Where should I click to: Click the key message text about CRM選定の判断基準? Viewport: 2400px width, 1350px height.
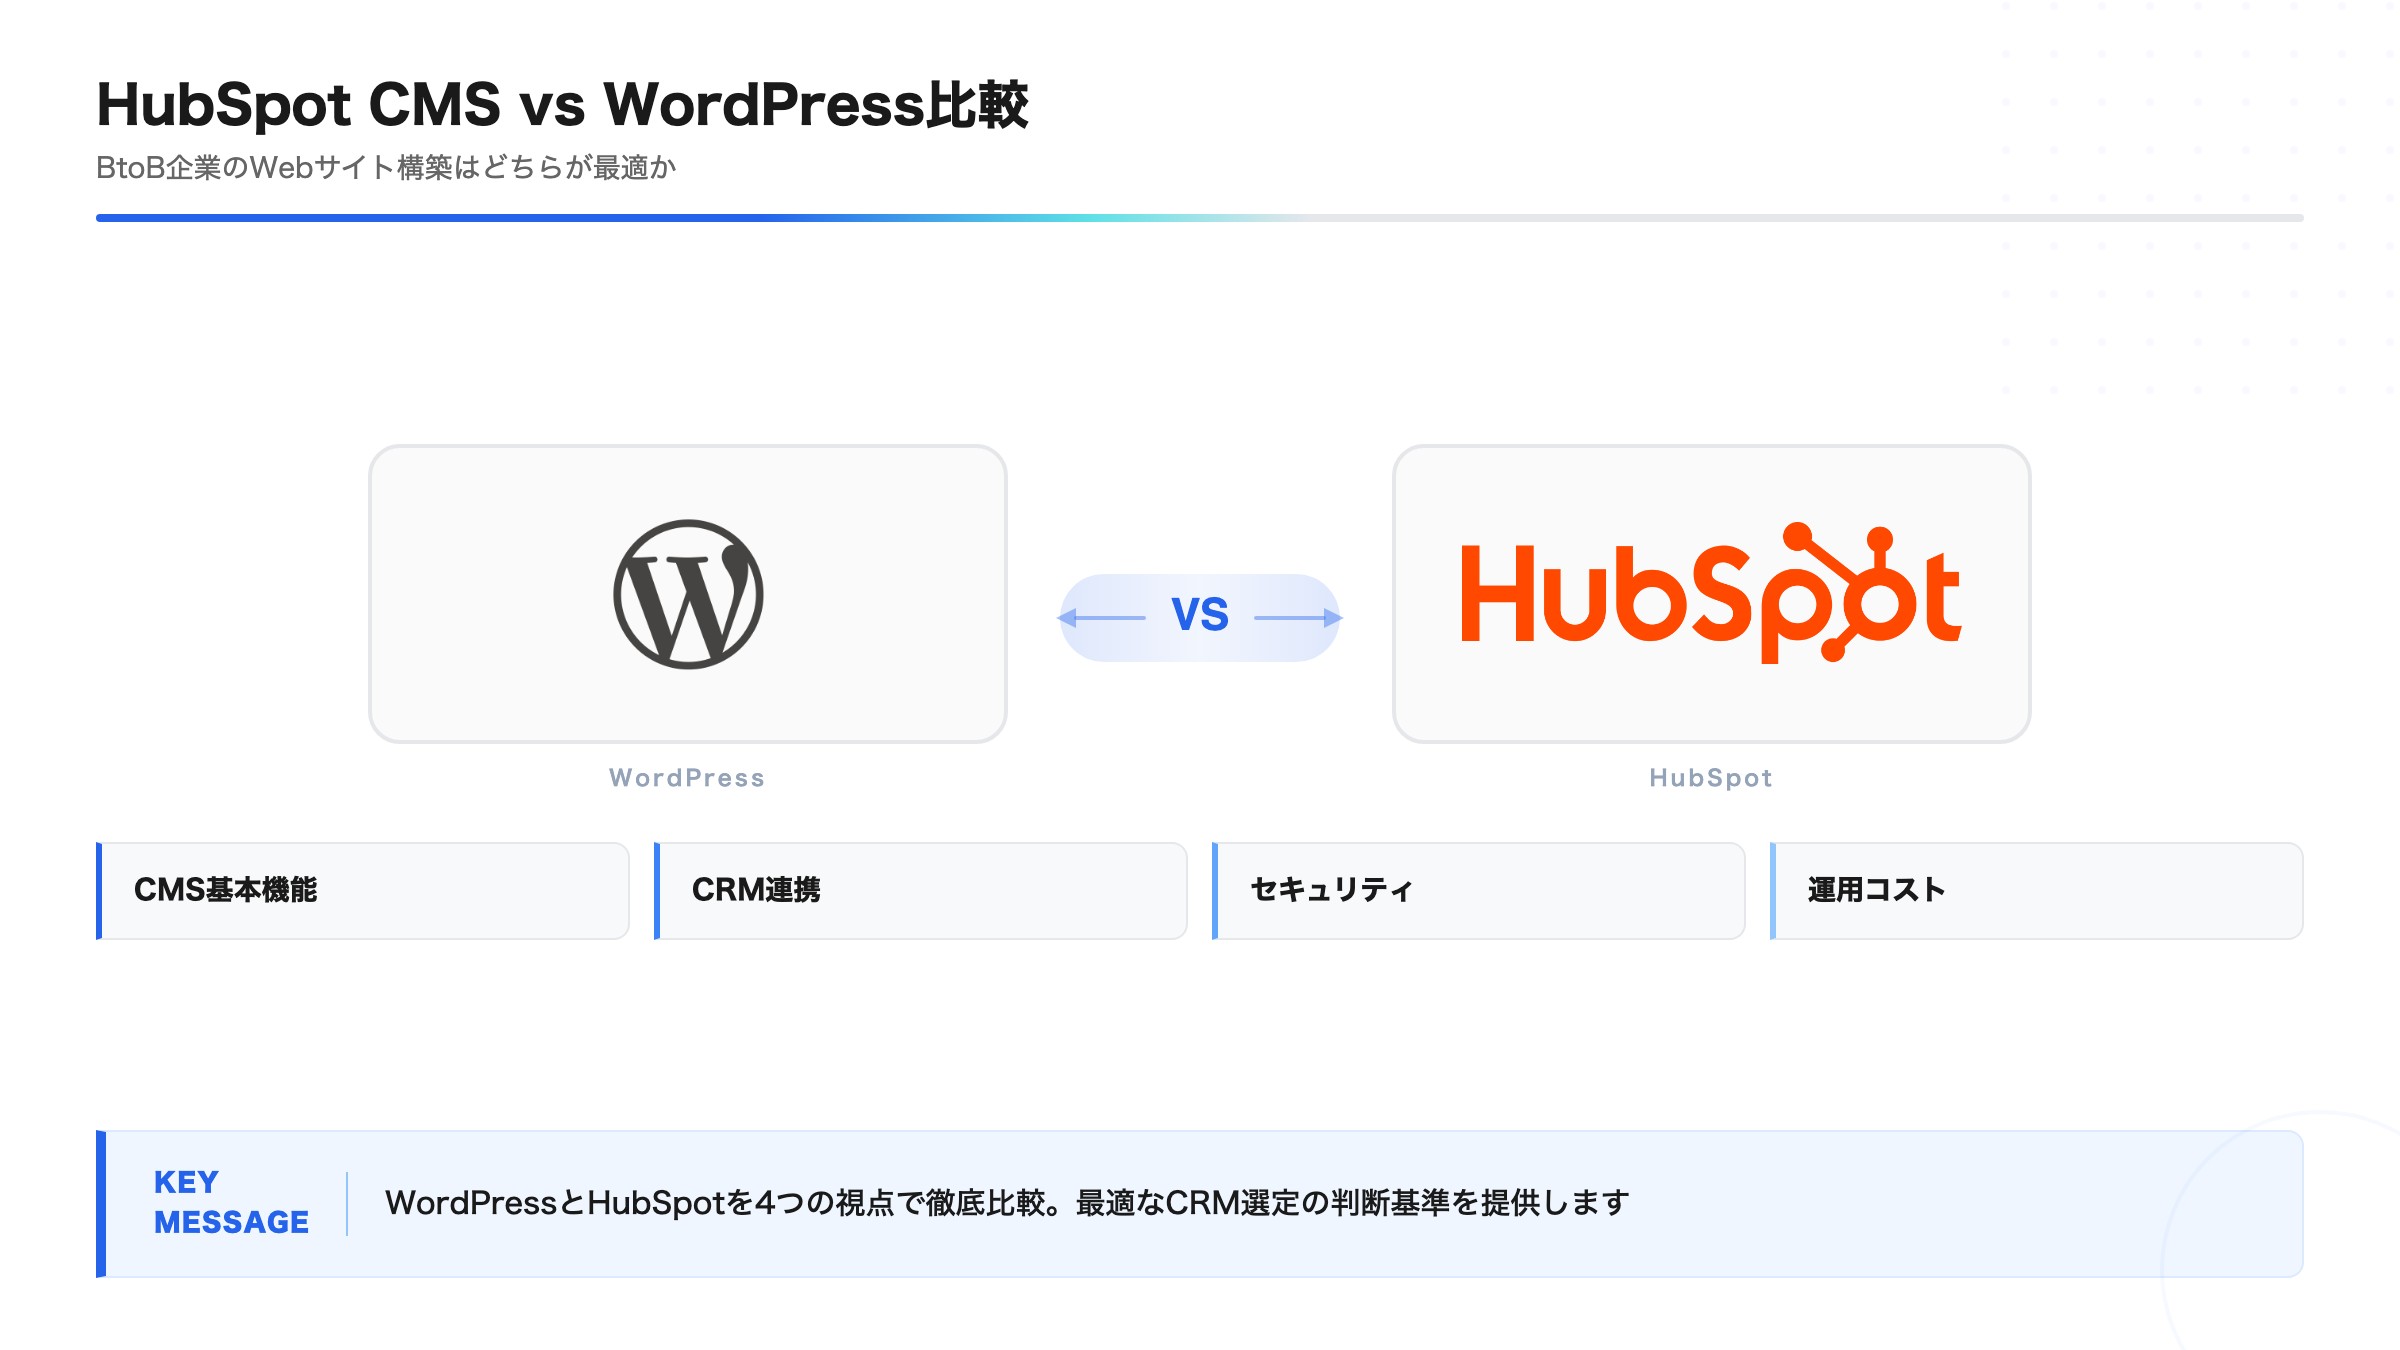click(x=1005, y=1201)
